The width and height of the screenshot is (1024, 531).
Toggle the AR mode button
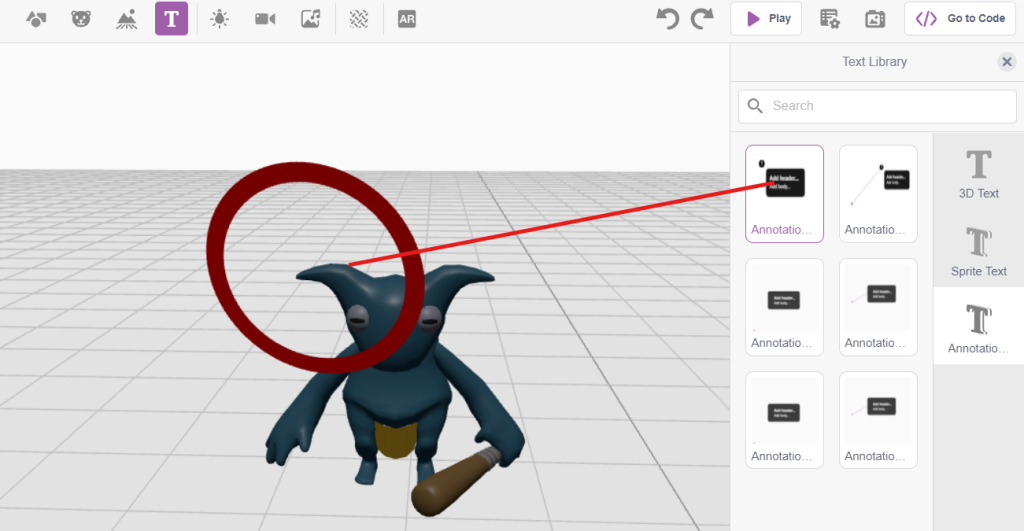tap(406, 19)
